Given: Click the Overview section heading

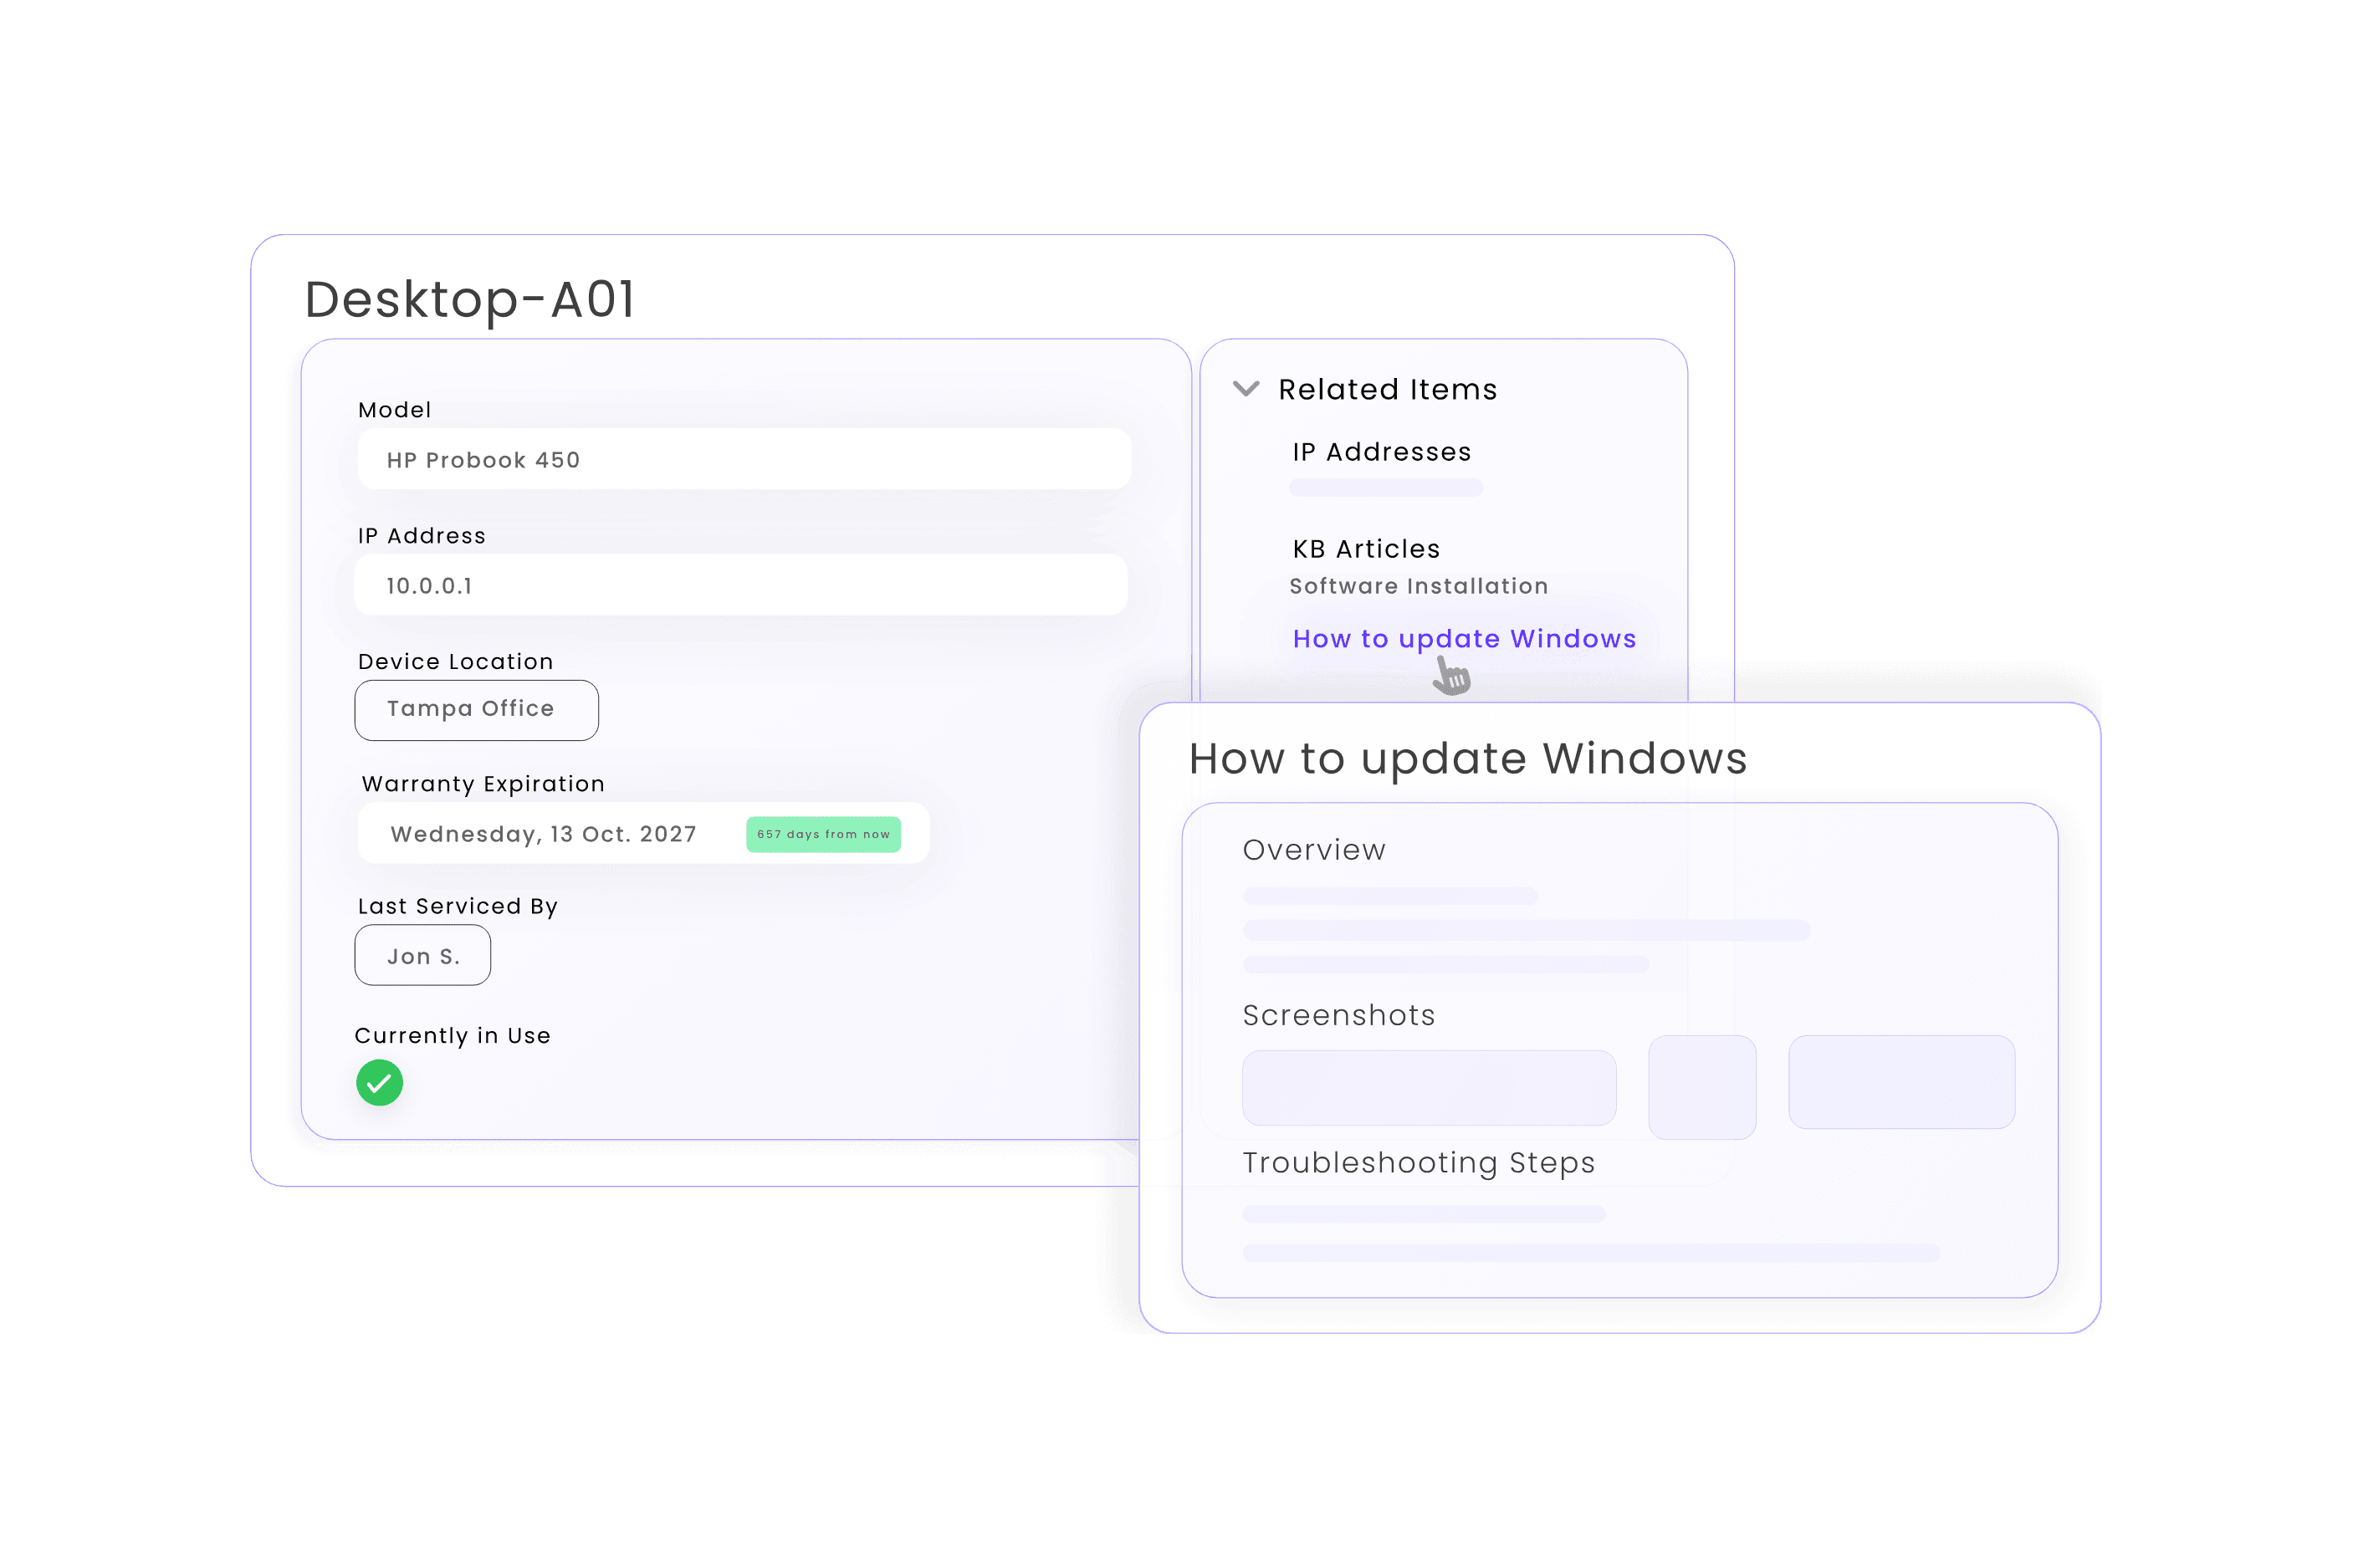Looking at the screenshot, I should pyautogui.click(x=1313, y=849).
